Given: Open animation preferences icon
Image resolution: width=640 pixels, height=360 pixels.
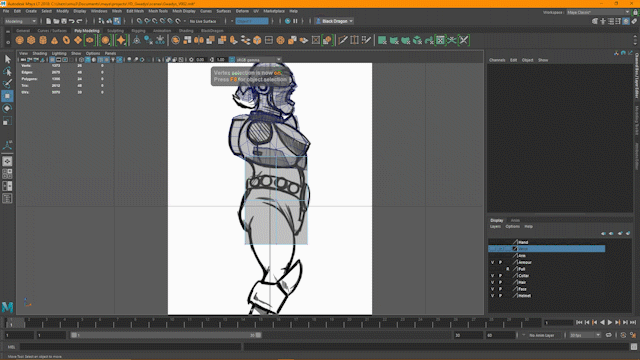Looking at the screenshot, I should (633, 335).
